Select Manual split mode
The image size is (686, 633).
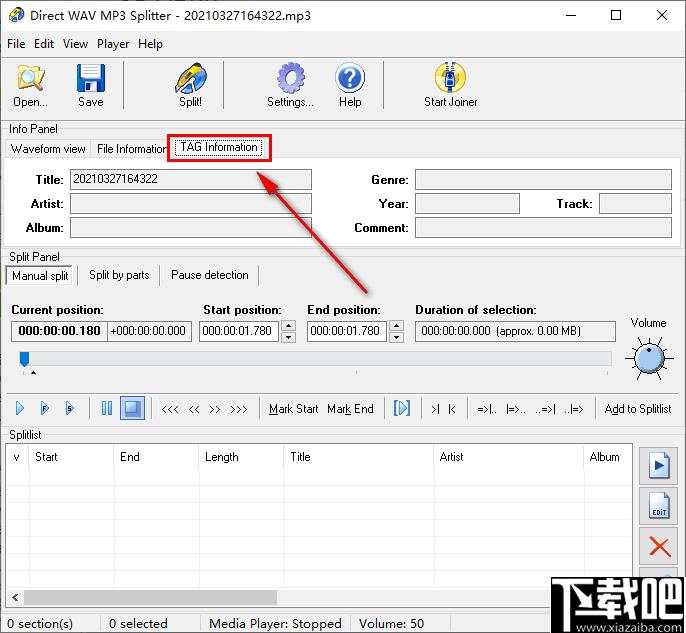pos(40,276)
